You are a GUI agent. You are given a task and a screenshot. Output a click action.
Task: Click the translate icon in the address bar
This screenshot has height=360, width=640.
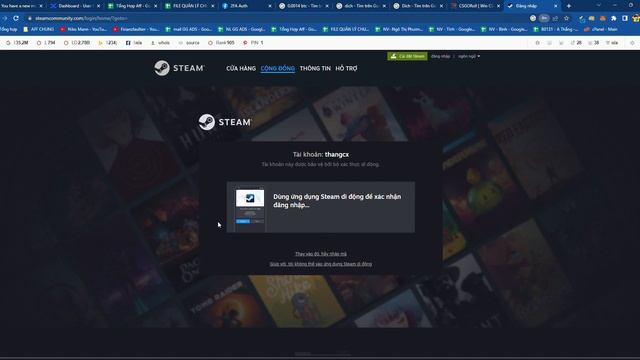[533, 18]
